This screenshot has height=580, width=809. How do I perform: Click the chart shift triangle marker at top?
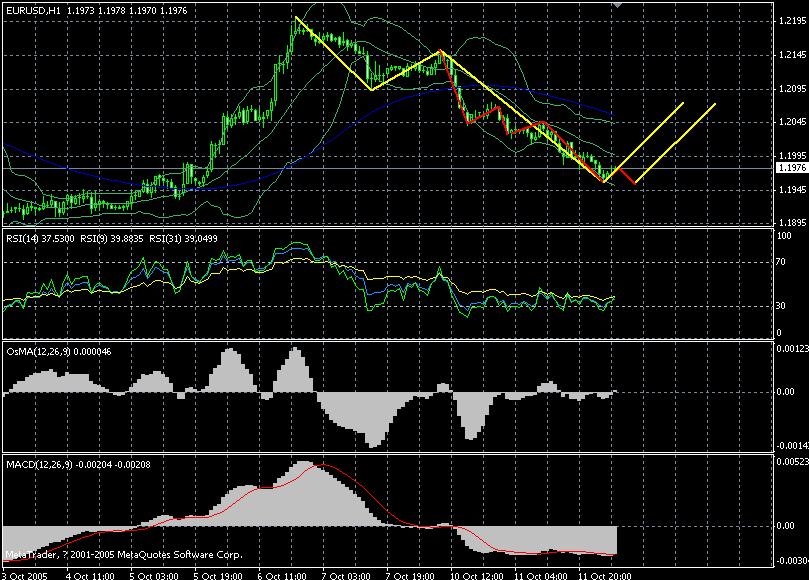tap(618, 5)
